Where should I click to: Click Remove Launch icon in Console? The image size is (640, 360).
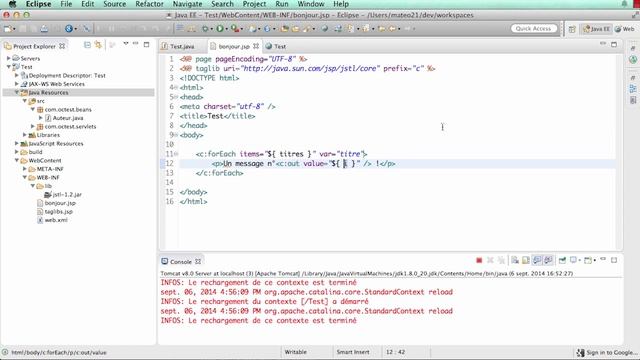tap(490, 260)
